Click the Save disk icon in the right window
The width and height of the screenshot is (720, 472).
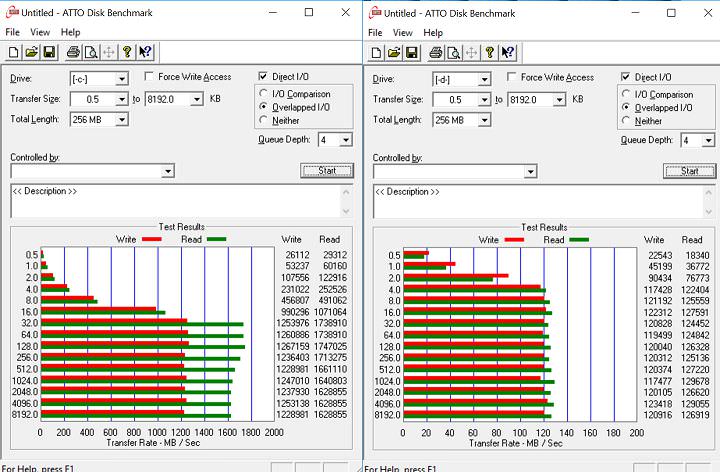pyautogui.click(x=413, y=53)
